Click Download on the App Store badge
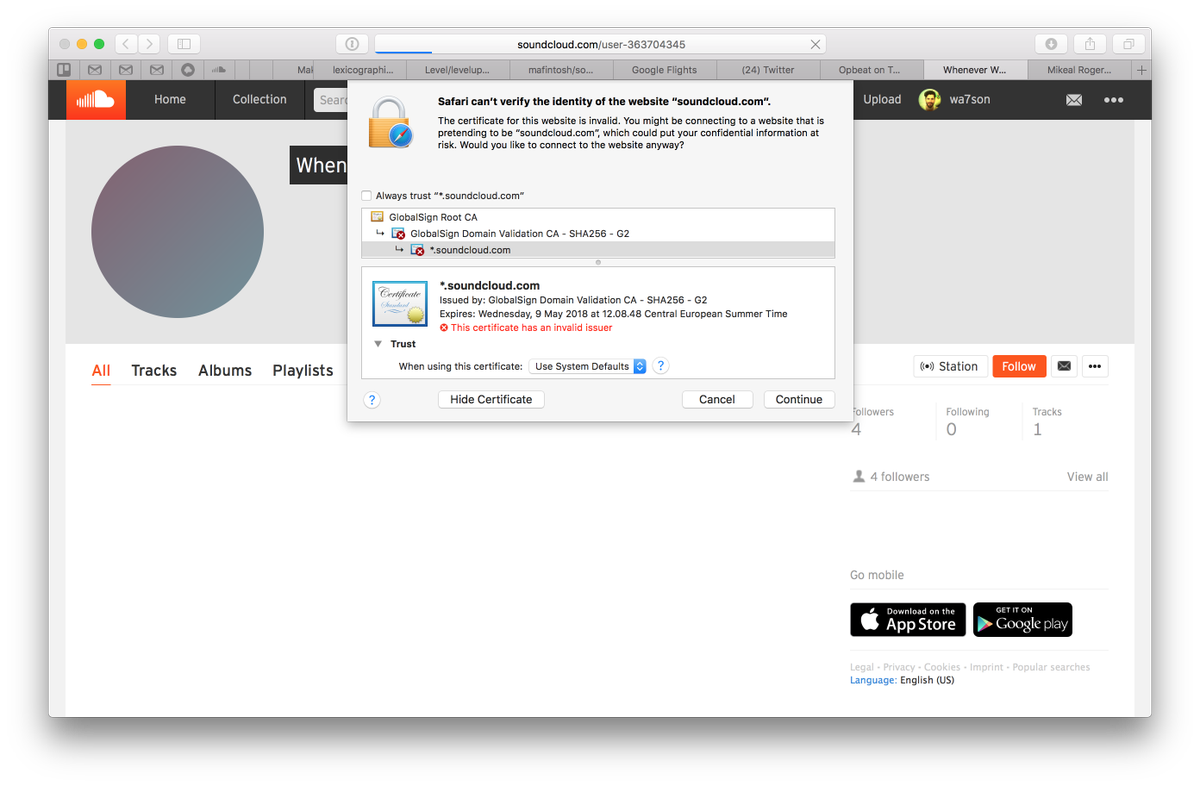 pos(908,619)
